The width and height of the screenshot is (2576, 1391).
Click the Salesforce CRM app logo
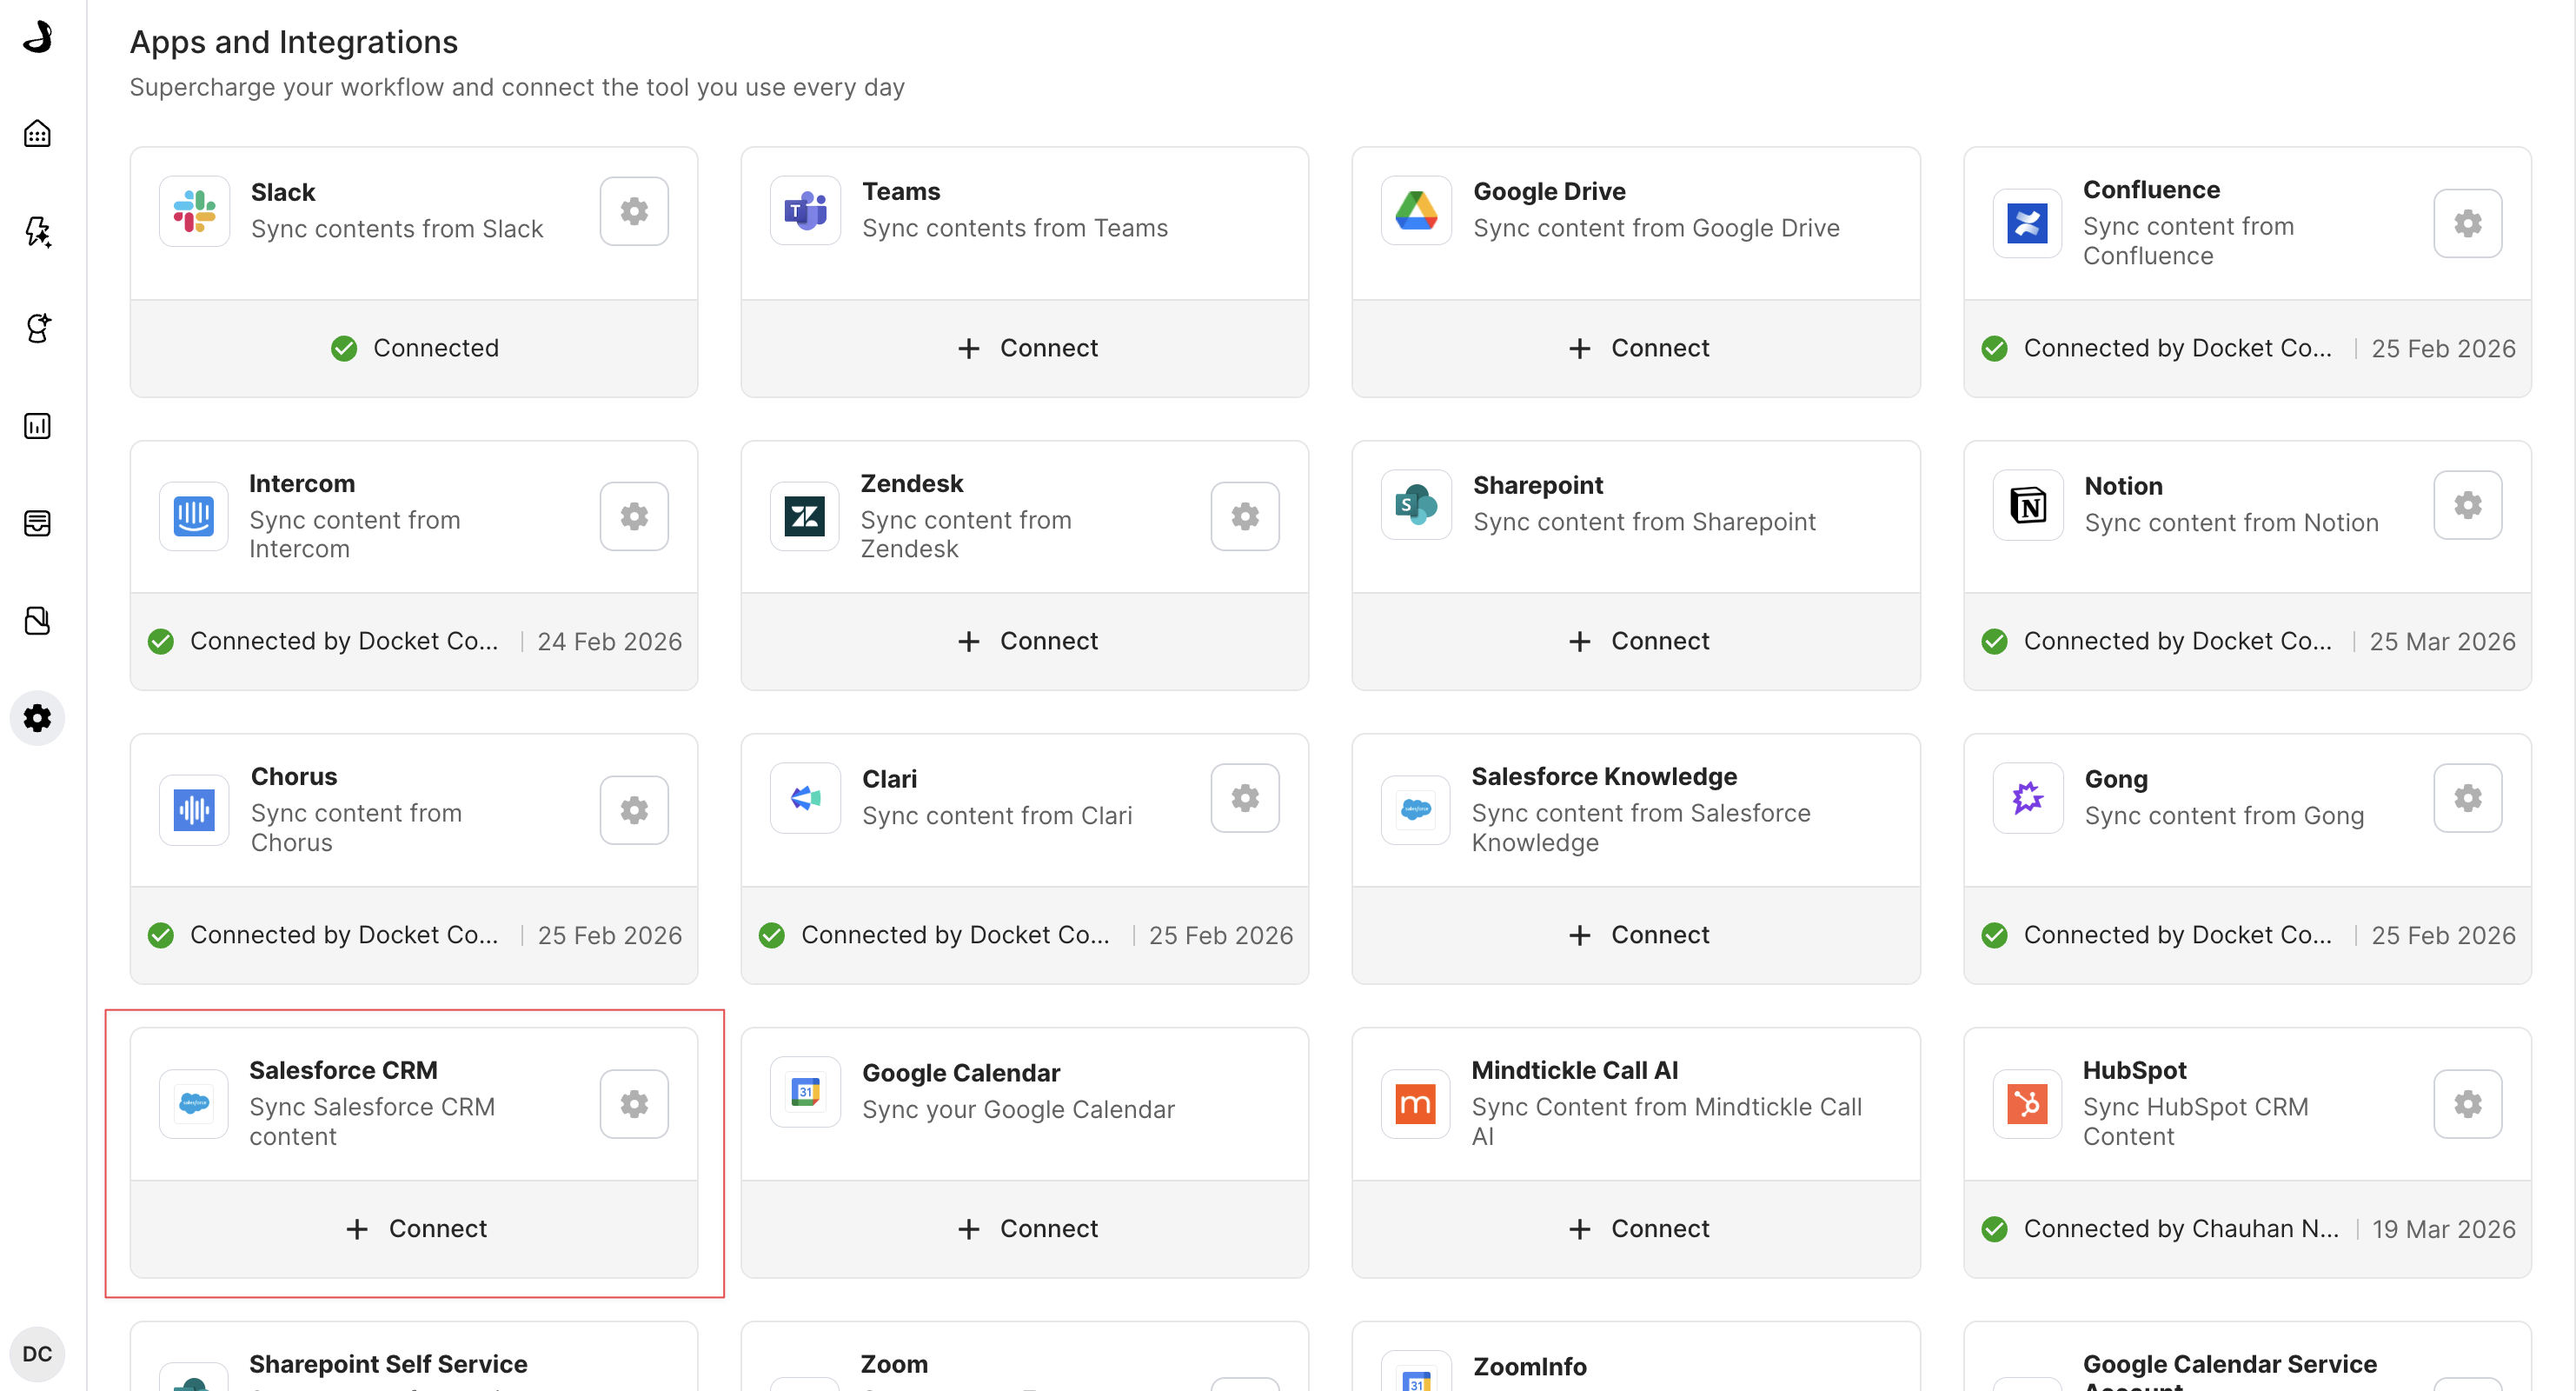click(194, 1104)
